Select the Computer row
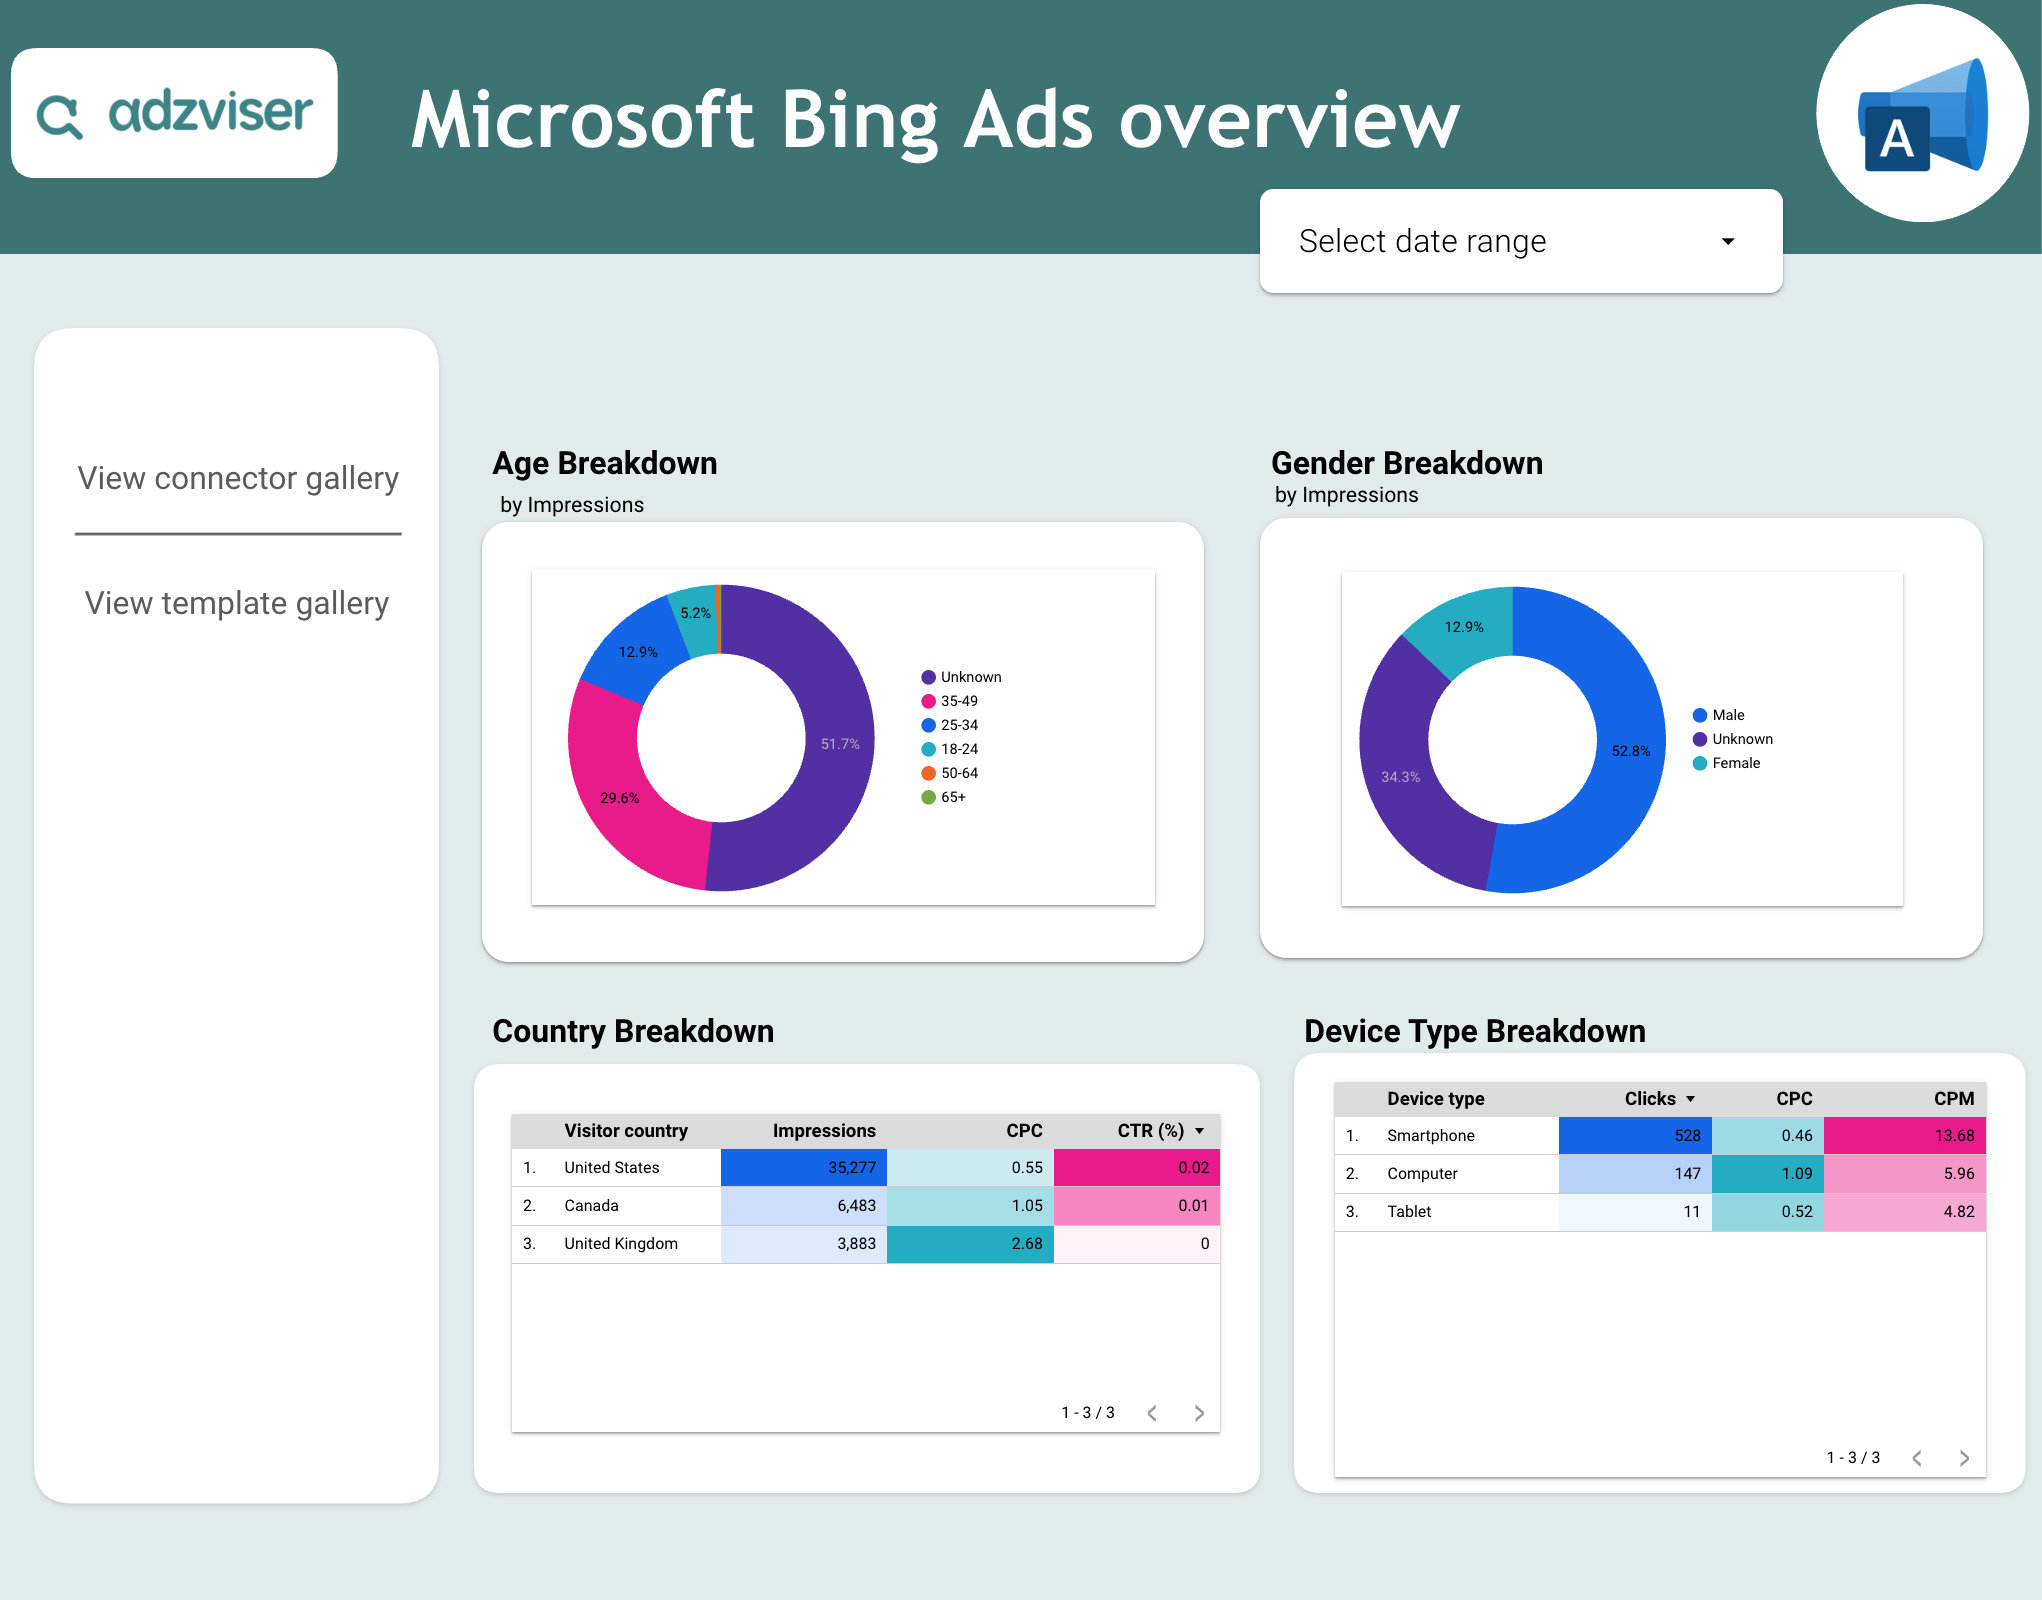Viewport: 2042px width, 1600px height. [1660, 1173]
